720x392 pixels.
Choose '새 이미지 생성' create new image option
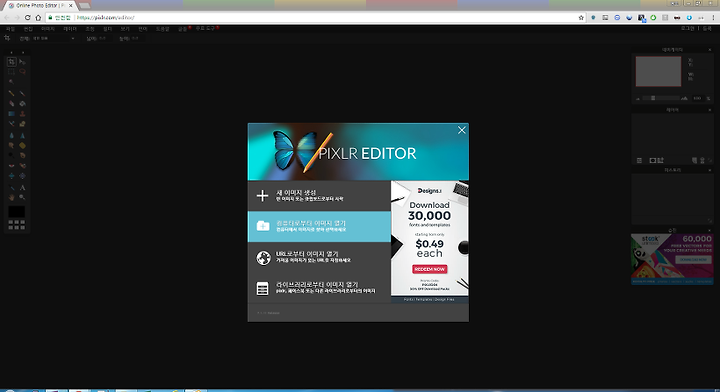click(319, 196)
